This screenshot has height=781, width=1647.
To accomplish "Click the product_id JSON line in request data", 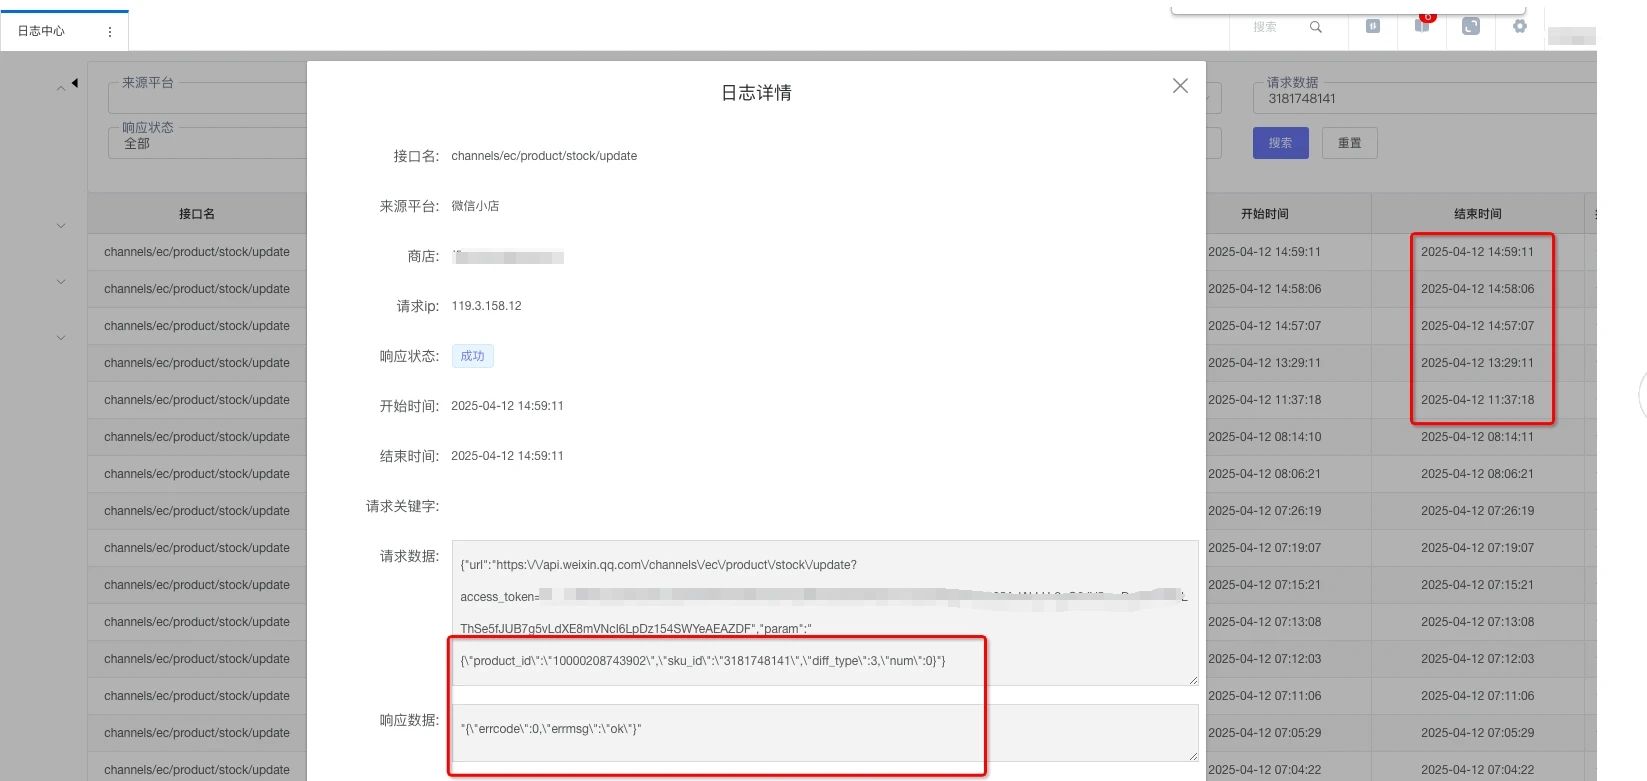I will [702, 661].
